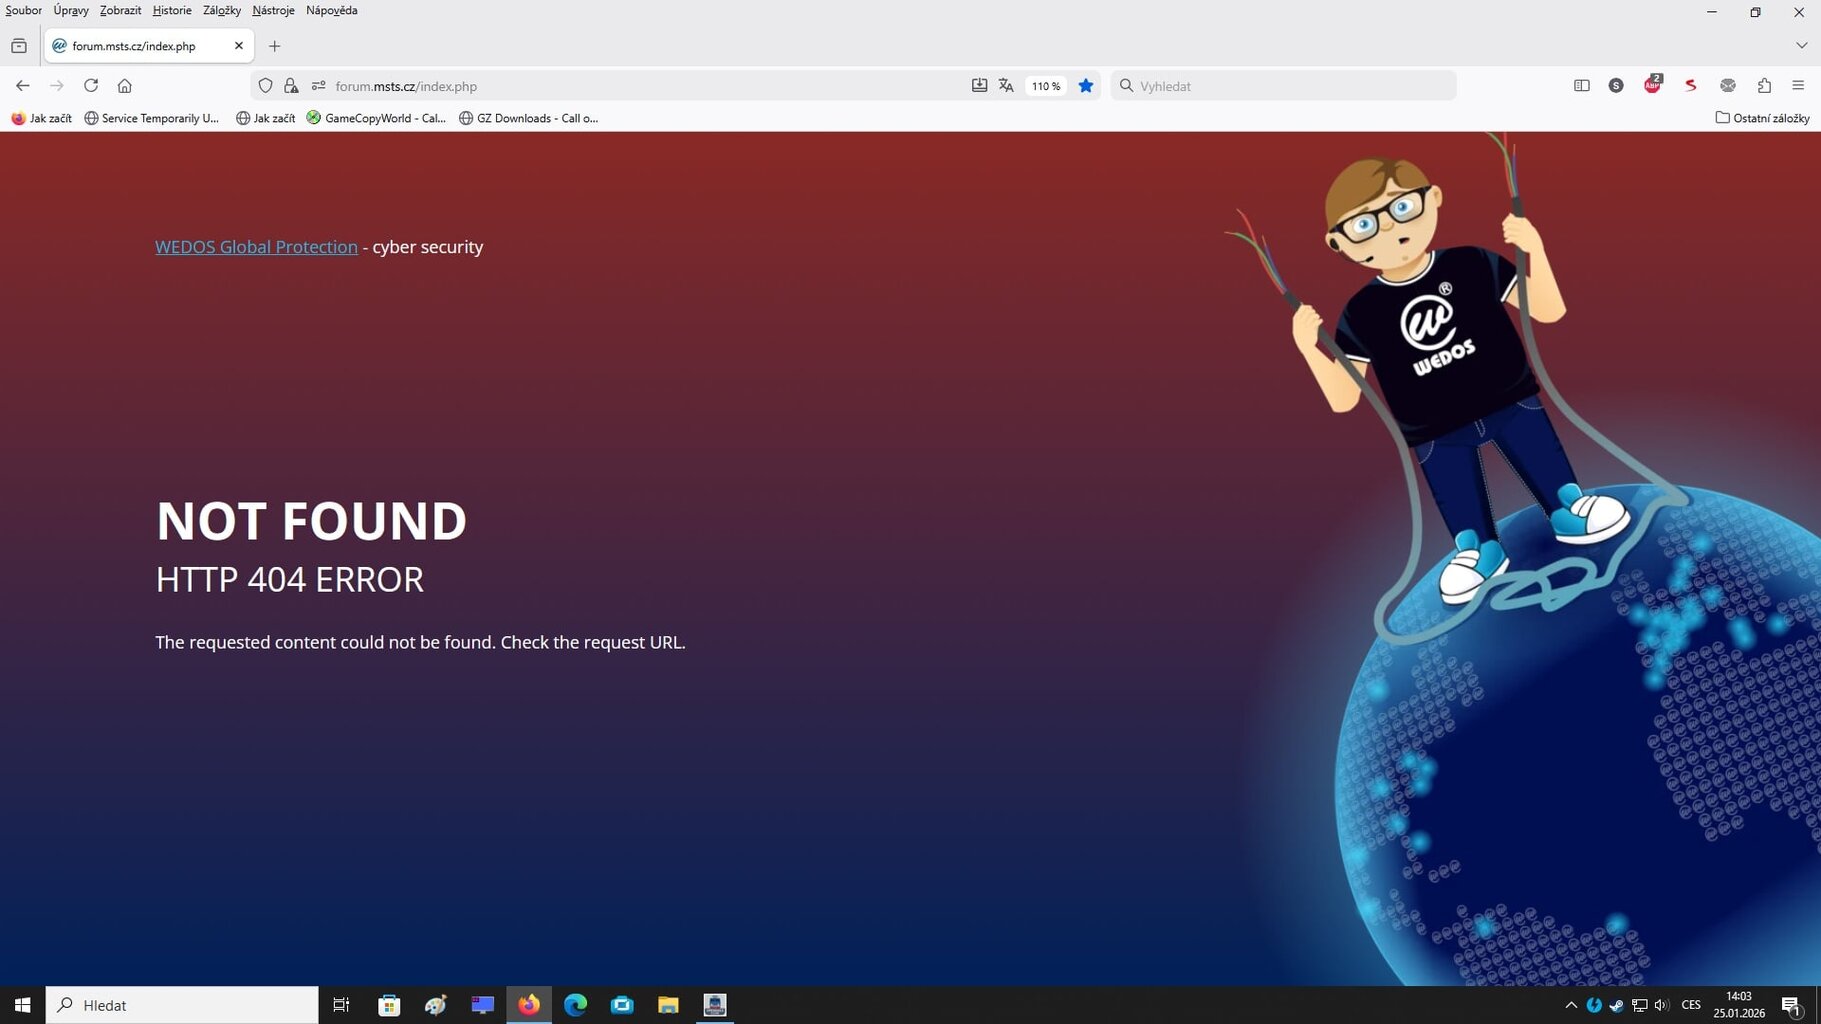Click the back navigation arrow
The width and height of the screenshot is (1821, 1024).
point(23,86)
